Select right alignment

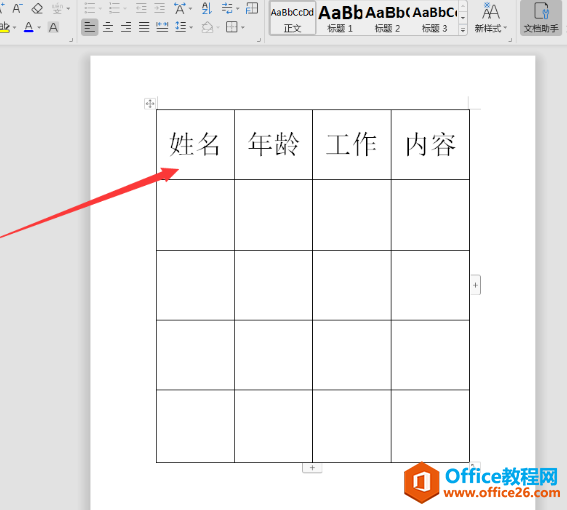[126, 27]
